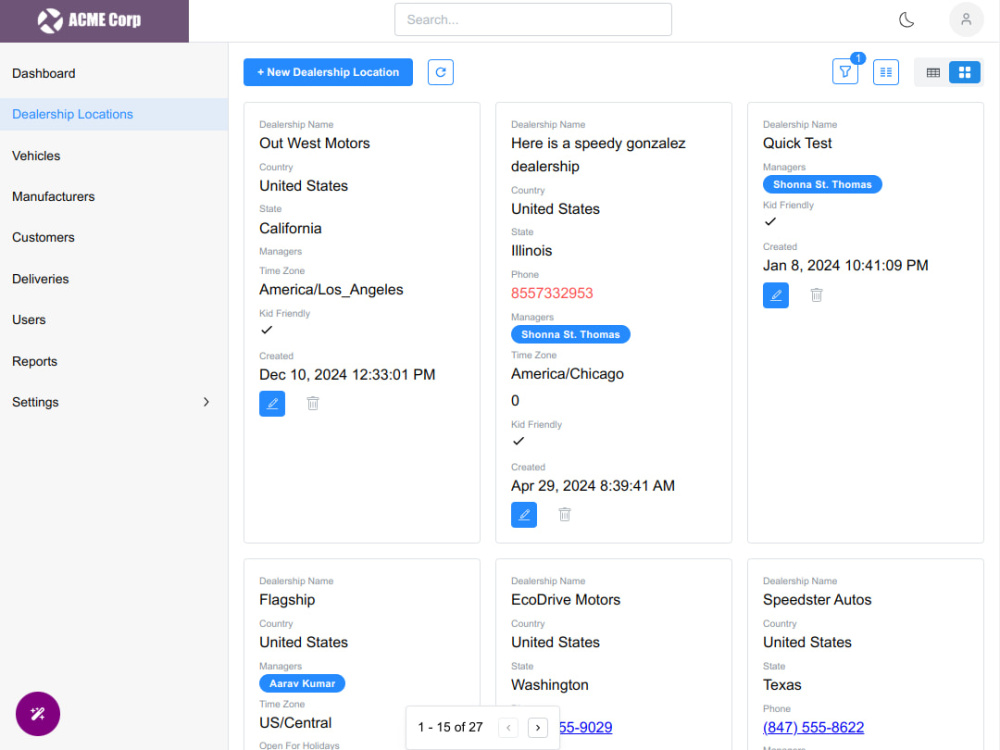Viewport: 1000px width, 750px height.
Task: Open Manufacturers in sidebar
Action: (x=114, y=196)
